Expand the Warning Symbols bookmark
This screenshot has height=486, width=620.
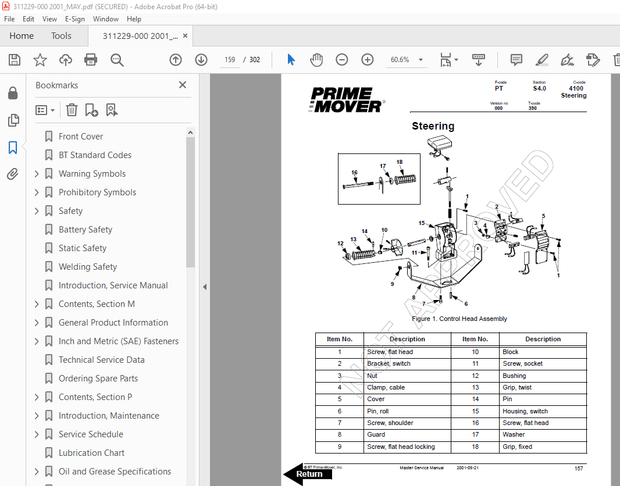(36, 174)
